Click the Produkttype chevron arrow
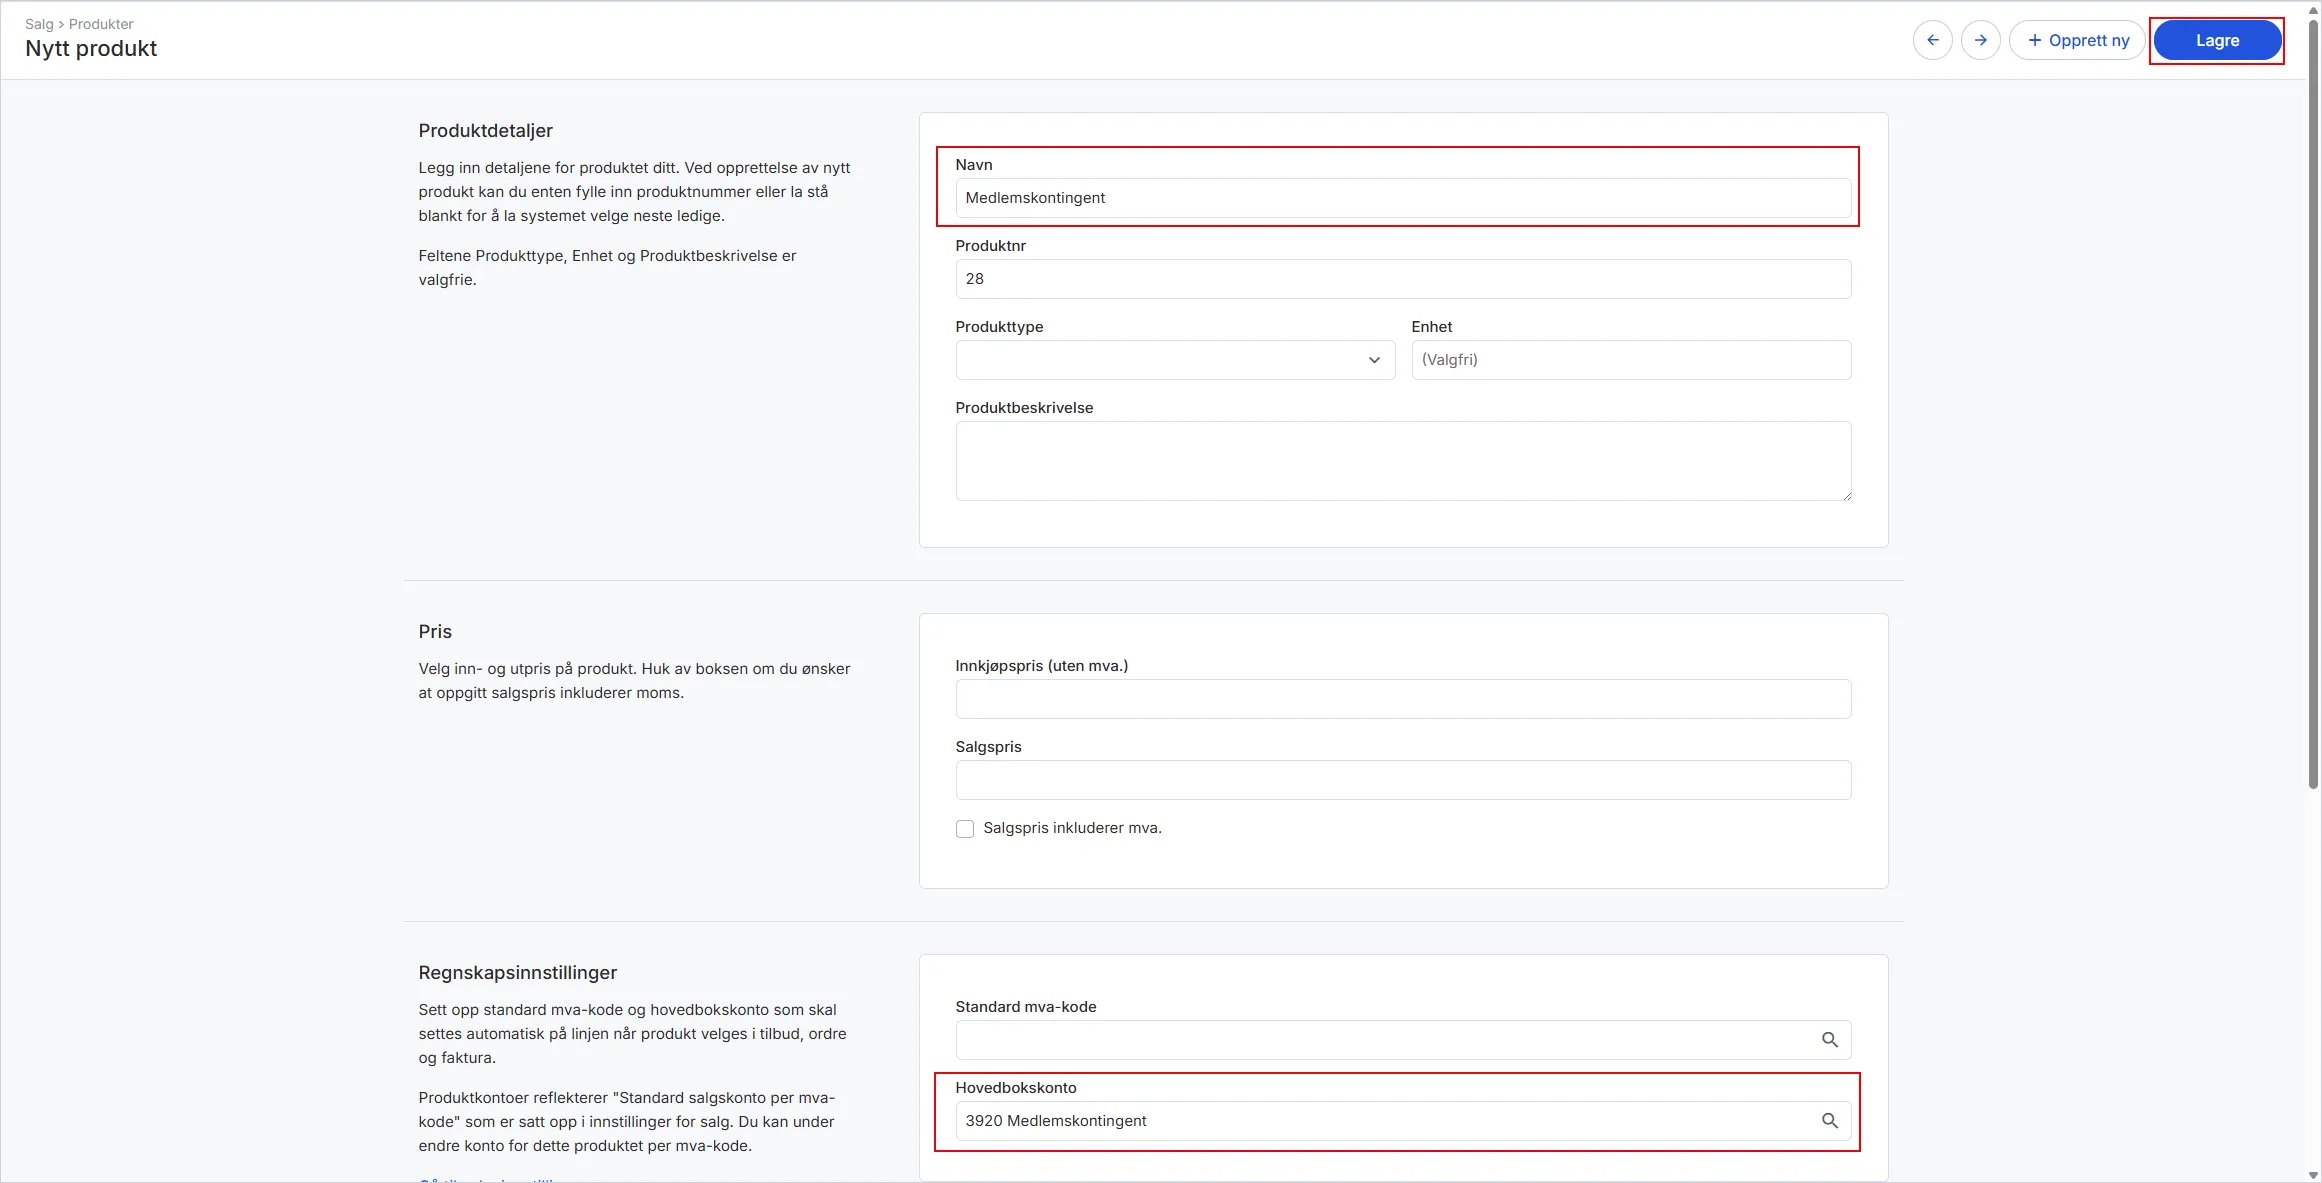 pyautogui.click(x=1374, y=360)
